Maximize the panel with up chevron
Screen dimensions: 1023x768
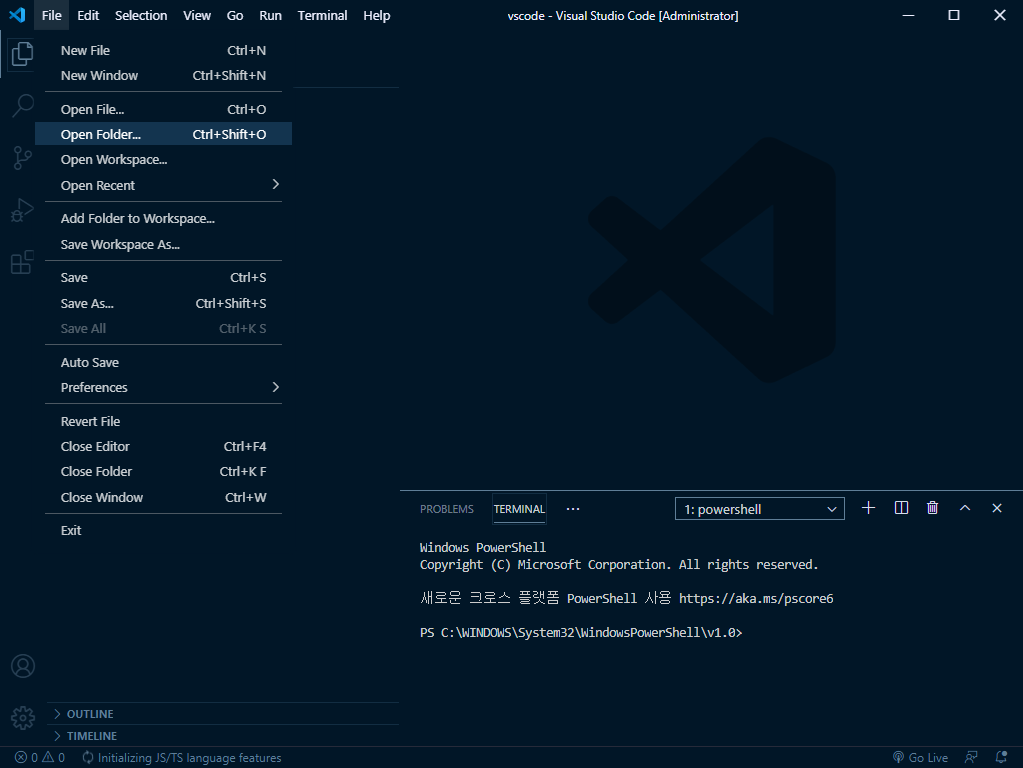(x=965, y=508)
